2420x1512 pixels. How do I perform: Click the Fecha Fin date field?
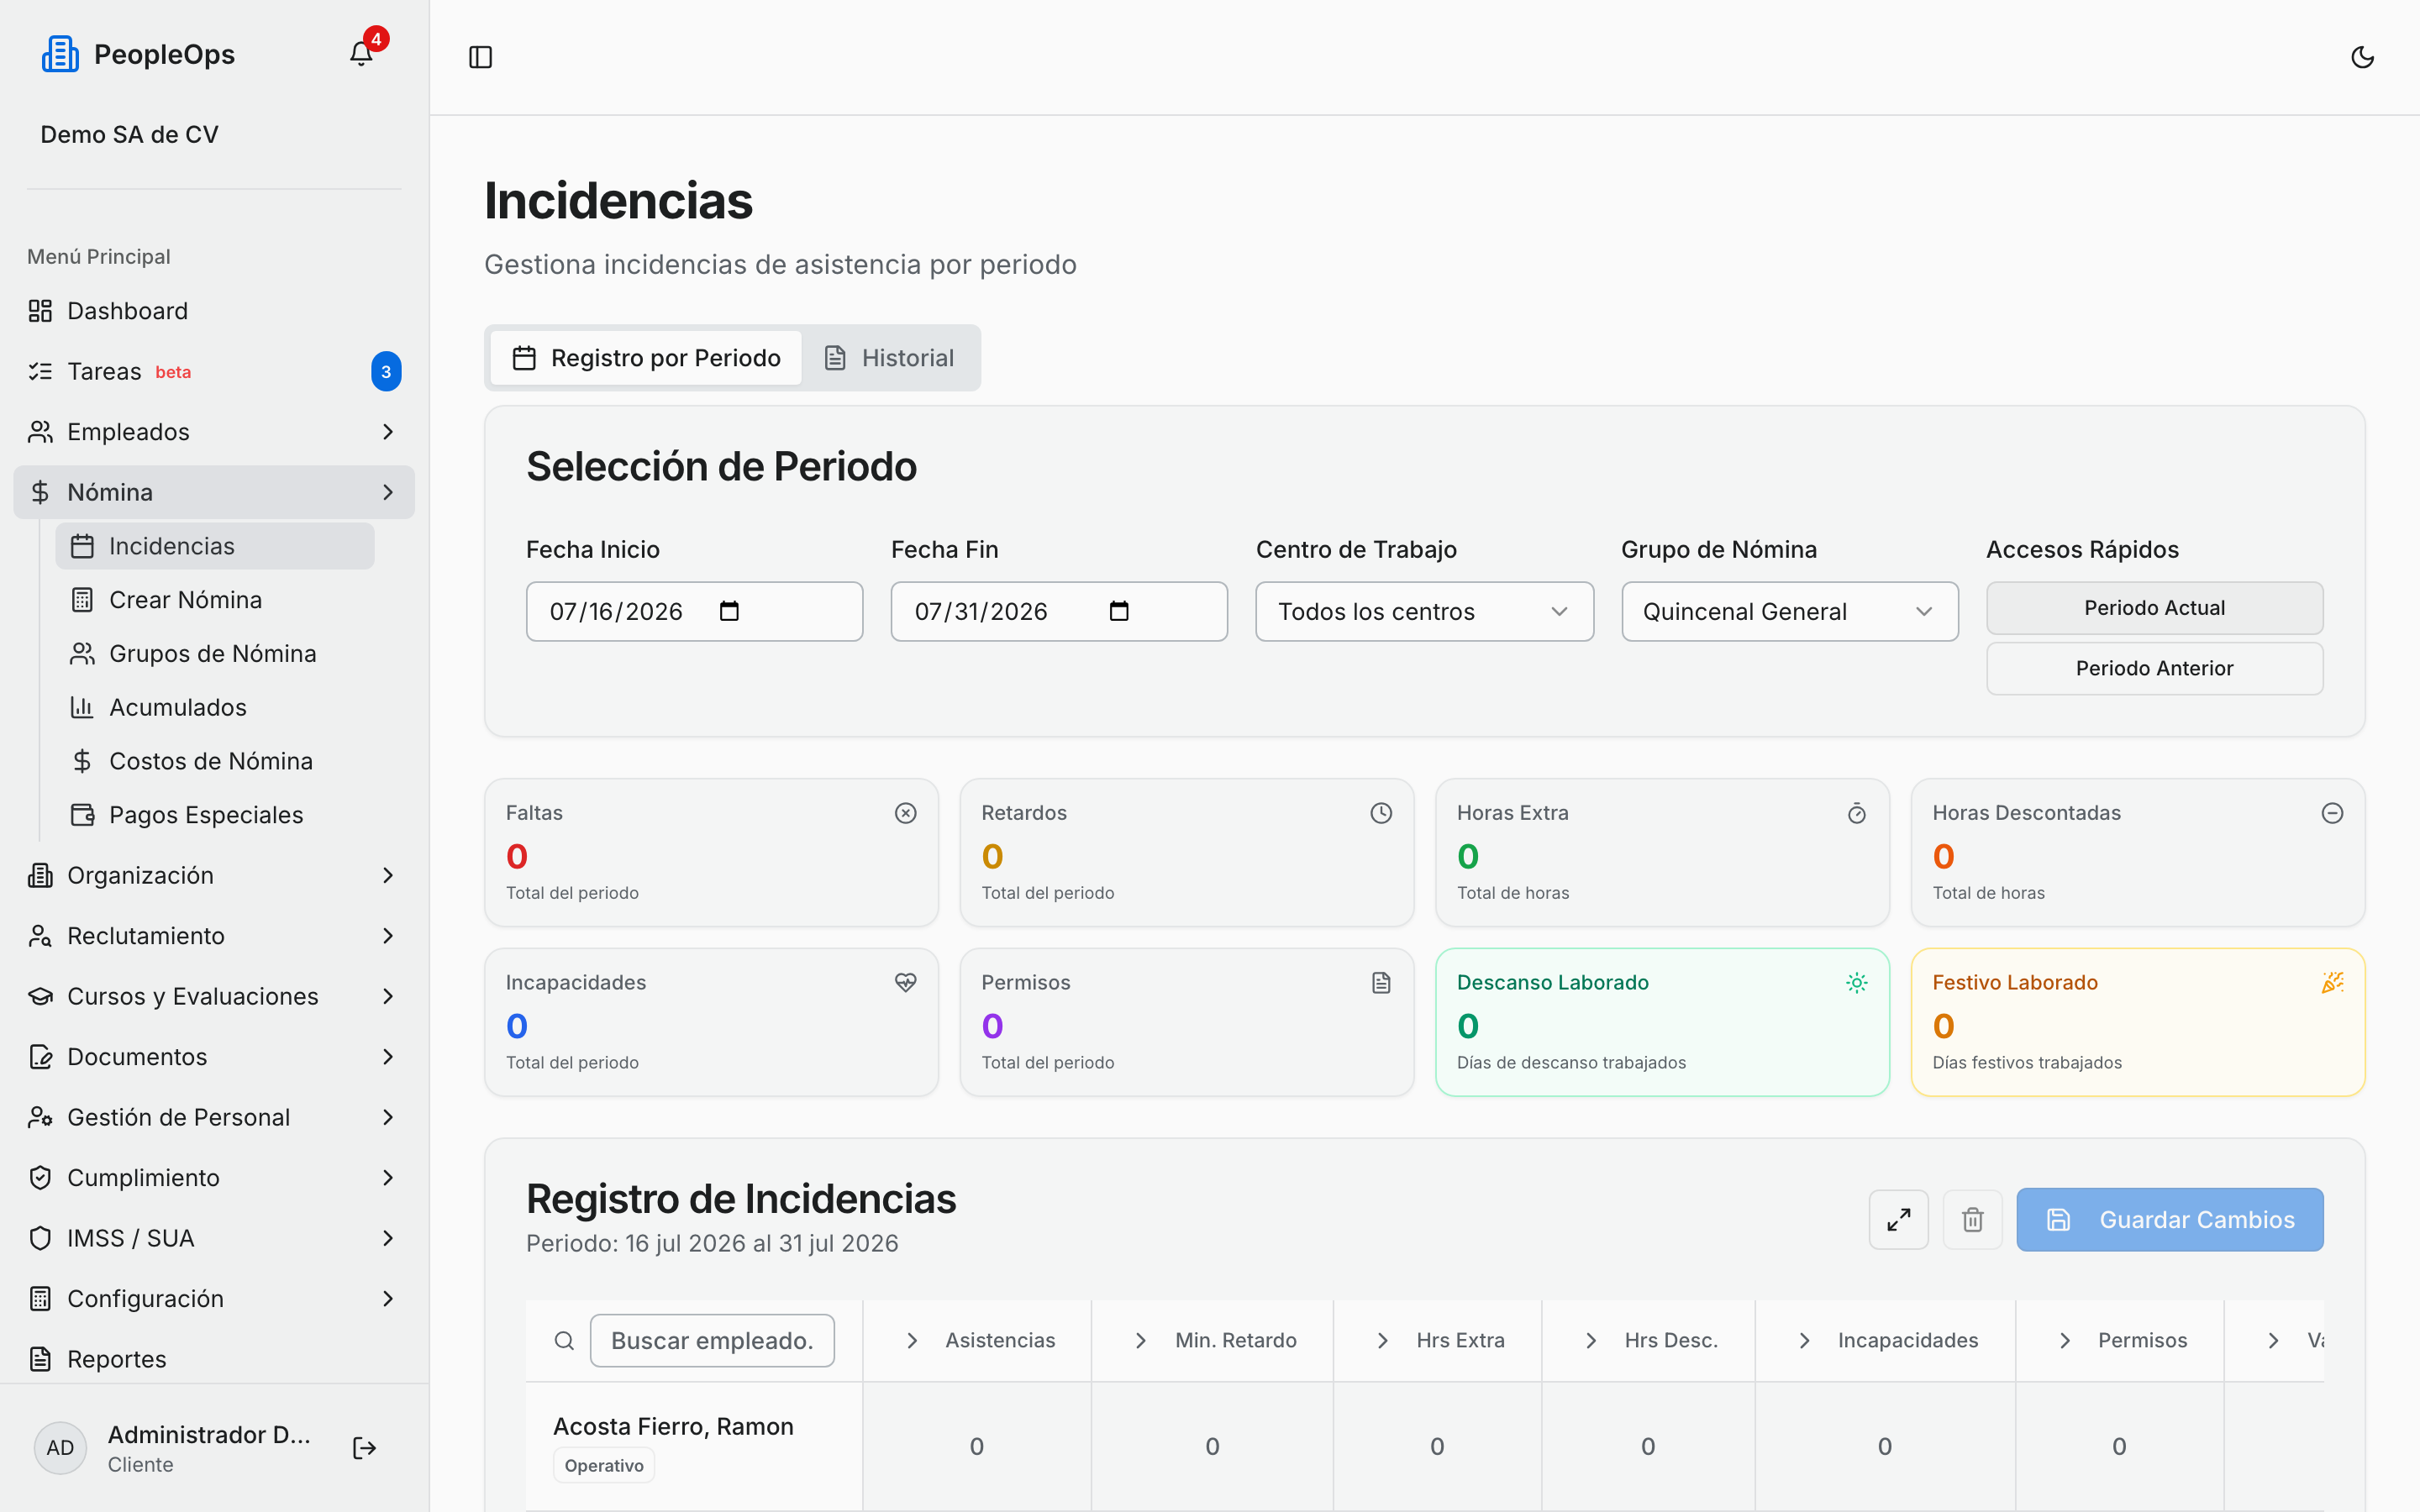point(1059,611)
